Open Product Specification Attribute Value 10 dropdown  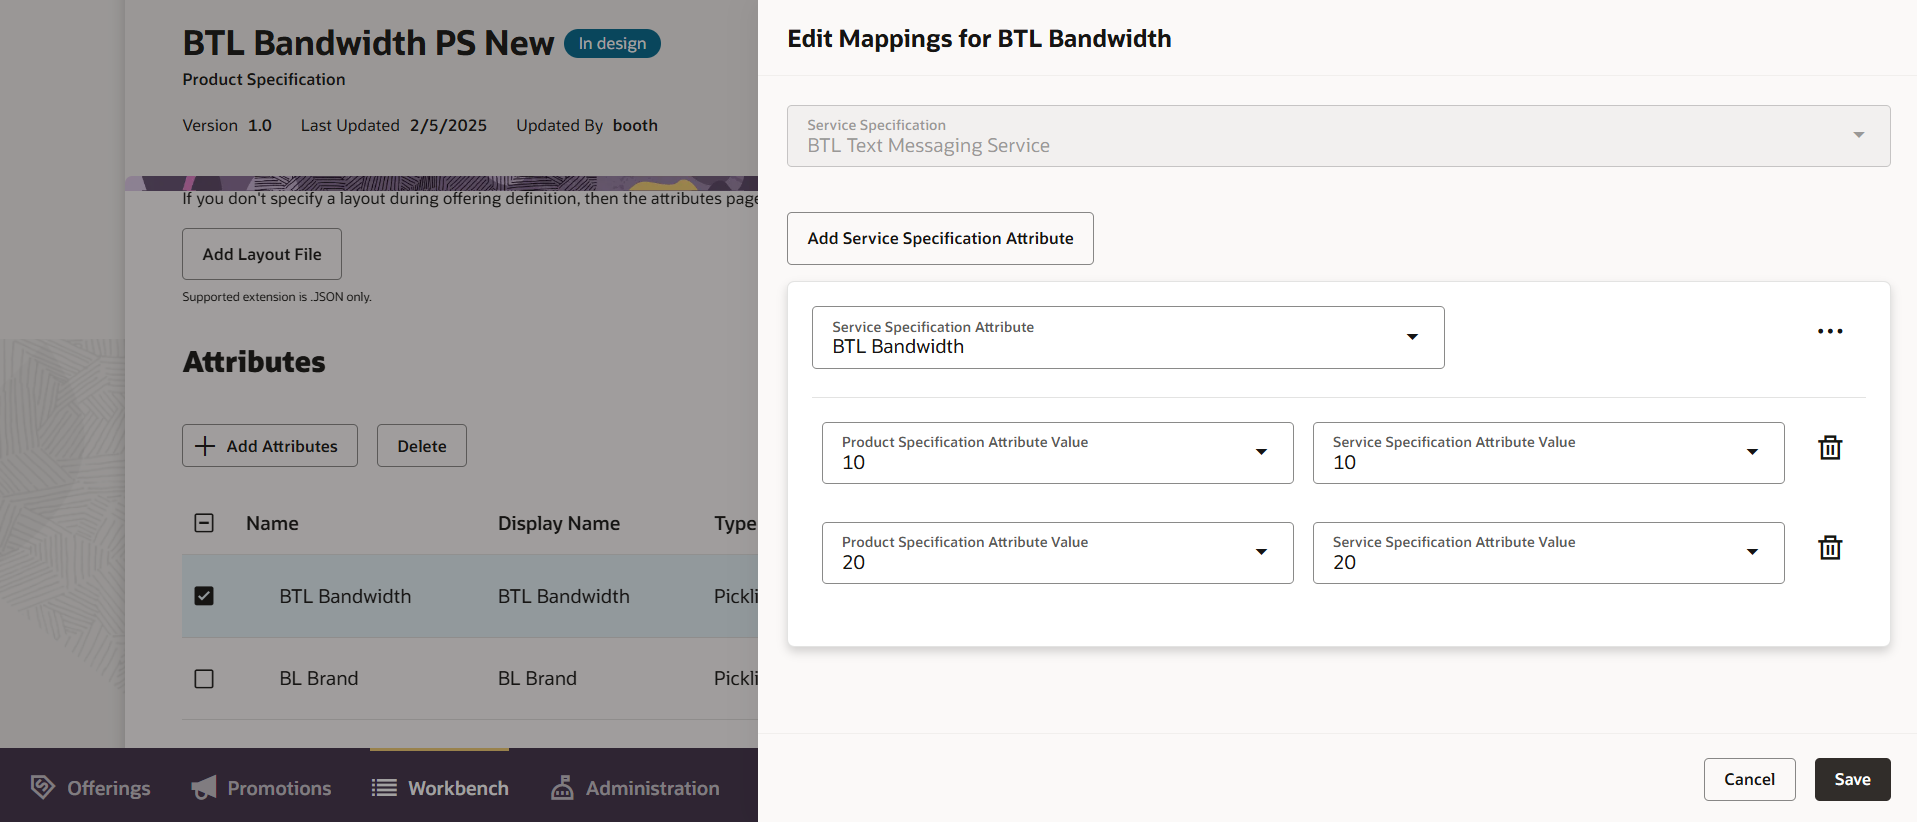tap(1261, 452)
